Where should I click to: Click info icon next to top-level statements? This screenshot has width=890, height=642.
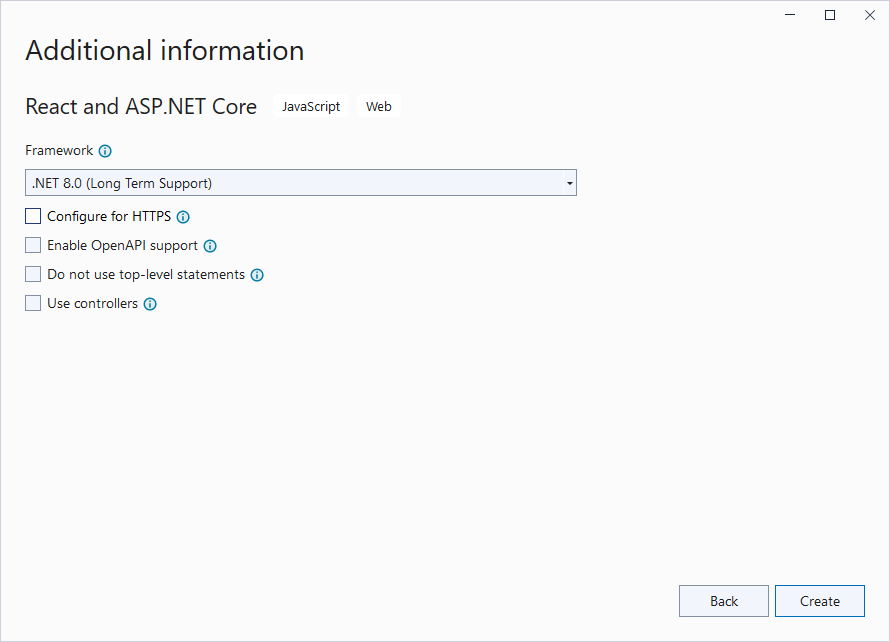[257, 275]
